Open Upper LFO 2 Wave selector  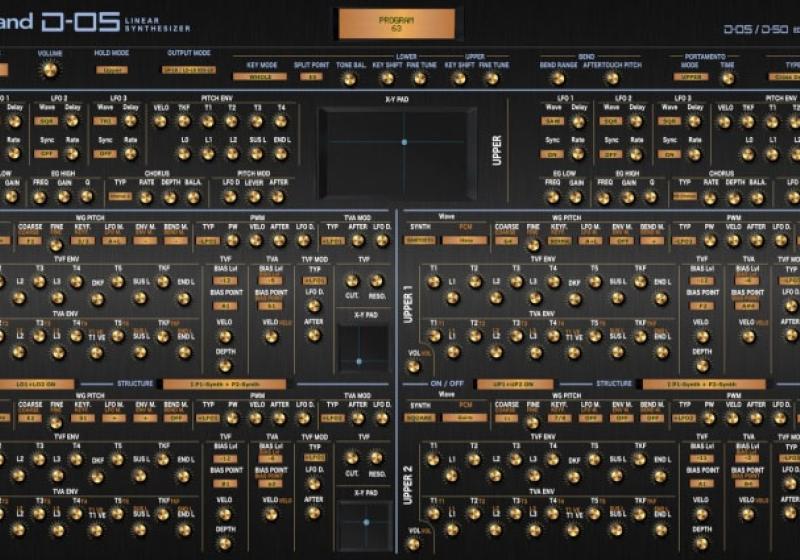611,121
